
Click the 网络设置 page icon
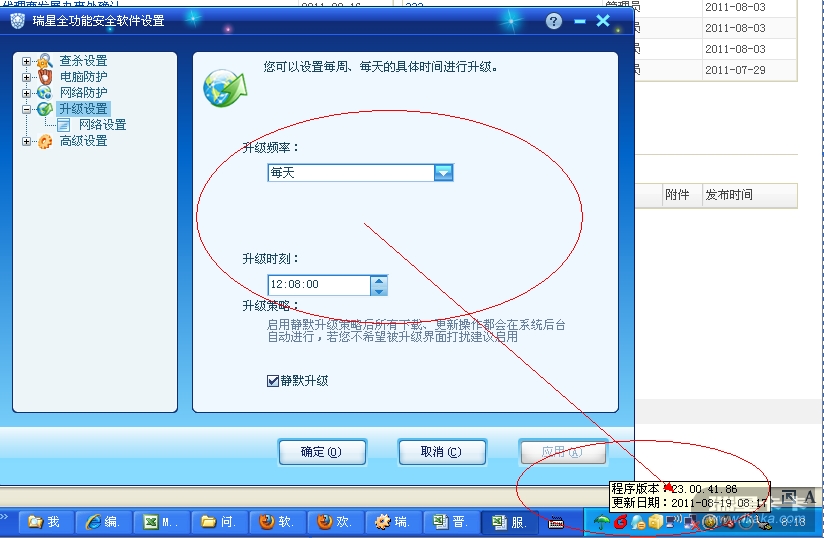tap(64, 125)
